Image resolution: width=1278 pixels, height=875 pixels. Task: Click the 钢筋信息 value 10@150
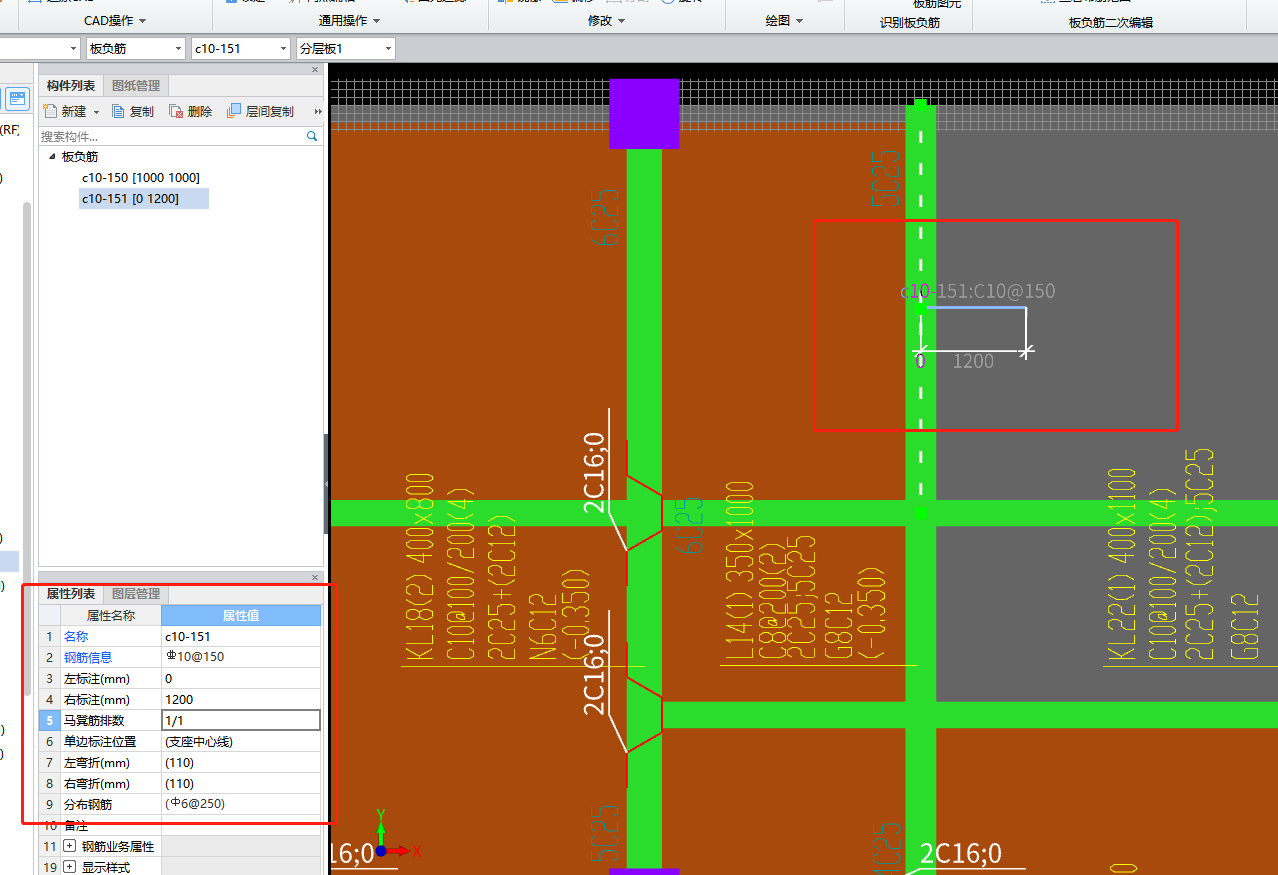tap(241, 657)
